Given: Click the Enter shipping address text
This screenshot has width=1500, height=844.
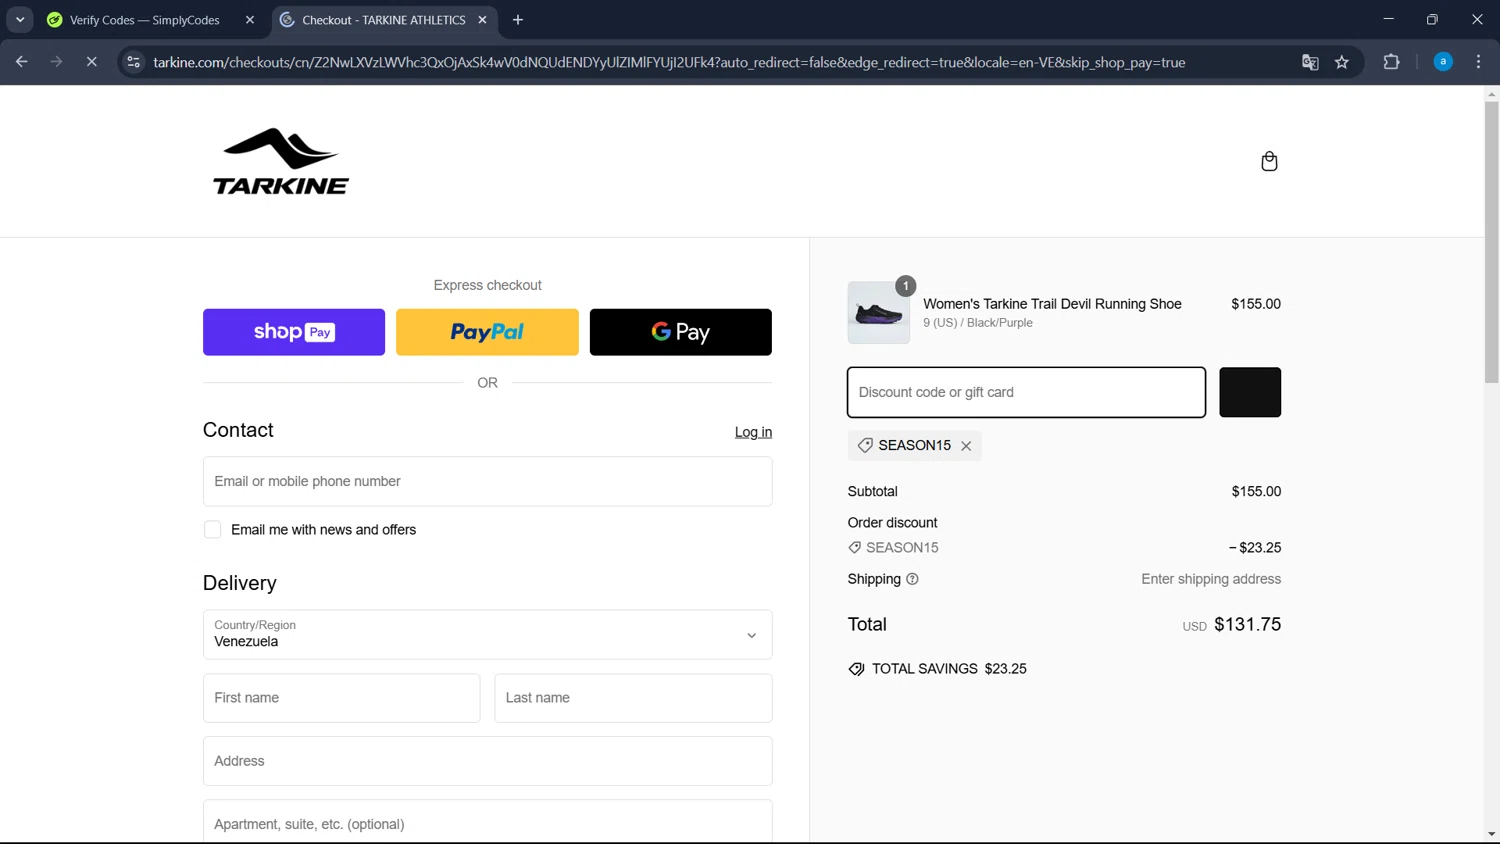Looking at the screenshot, I should pyautogui.click(x=1211, y=579).
